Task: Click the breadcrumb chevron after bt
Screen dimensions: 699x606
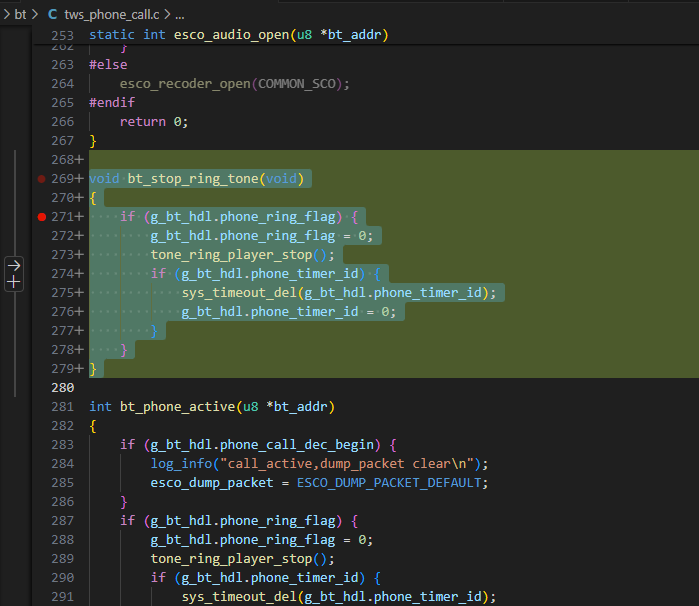Action: pos(35,14)
